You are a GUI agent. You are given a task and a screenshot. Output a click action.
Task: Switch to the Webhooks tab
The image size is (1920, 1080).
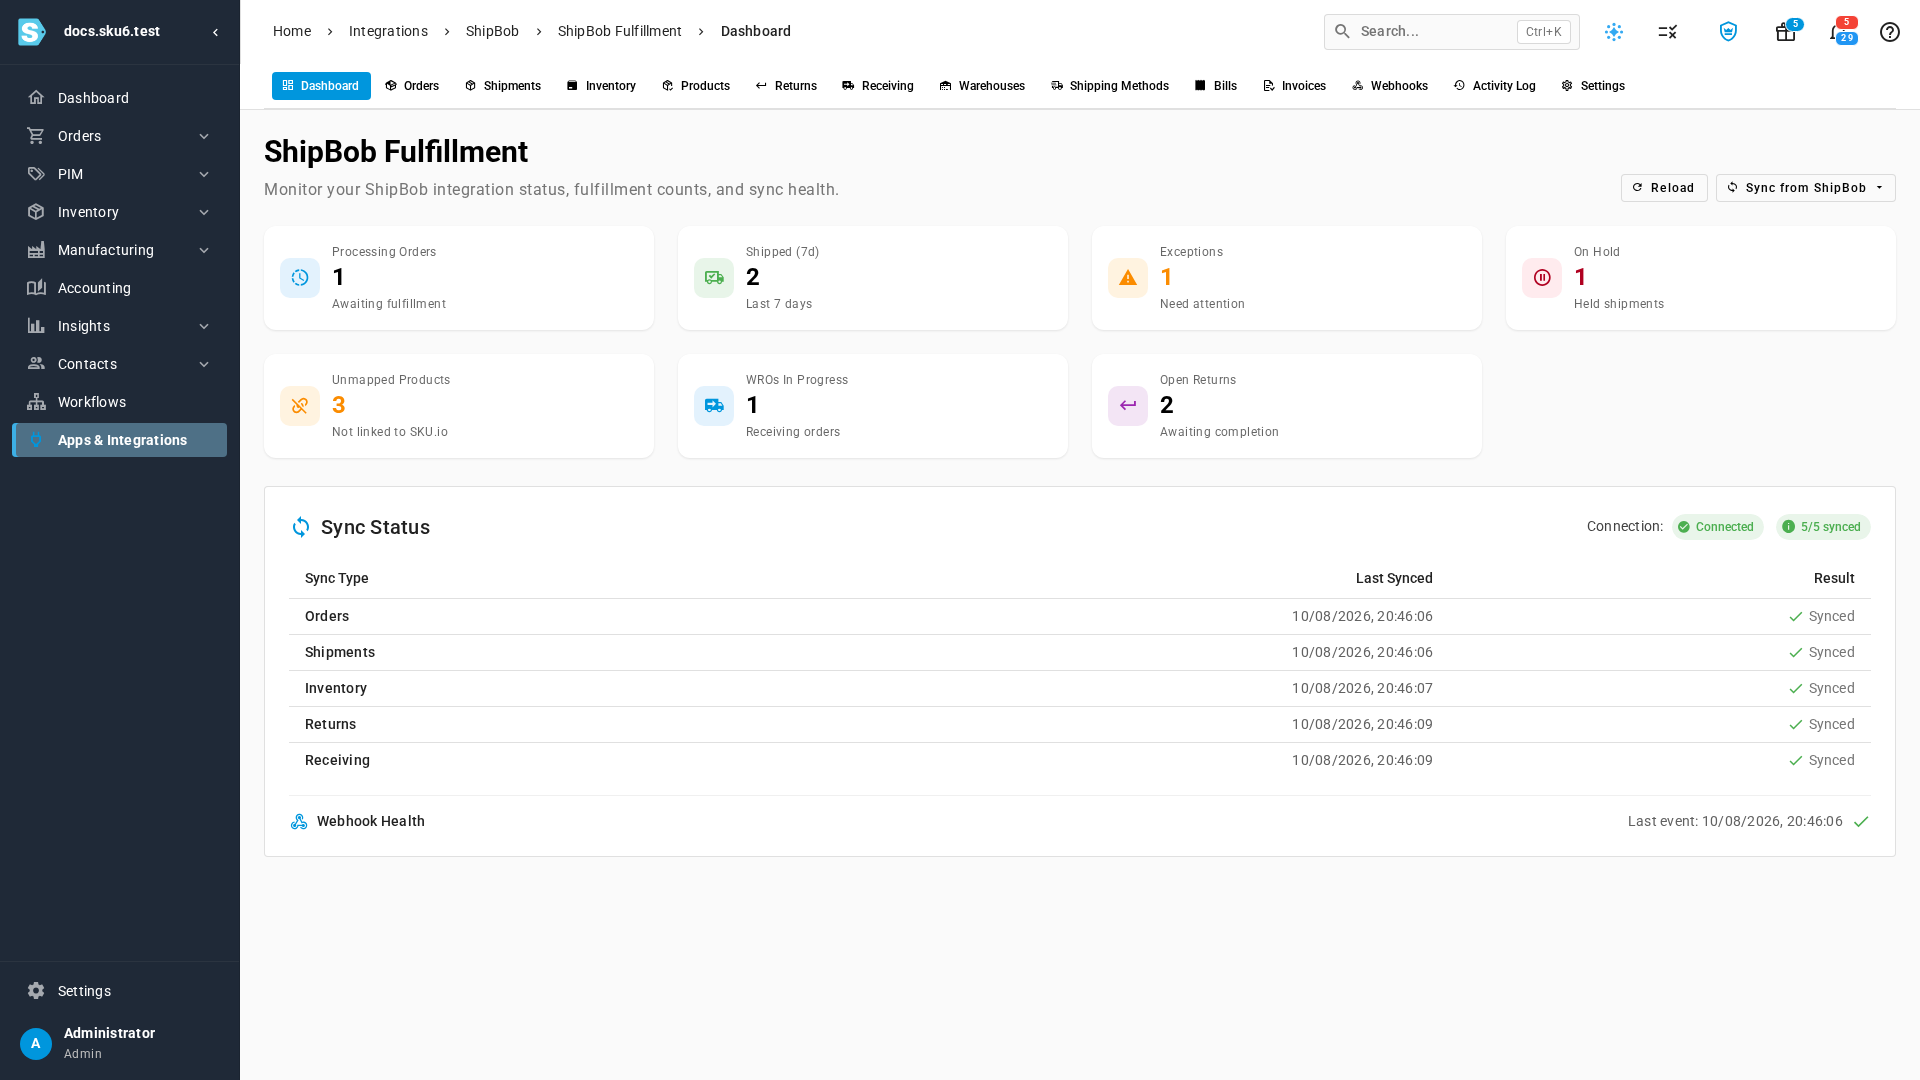coord(1390,86)
